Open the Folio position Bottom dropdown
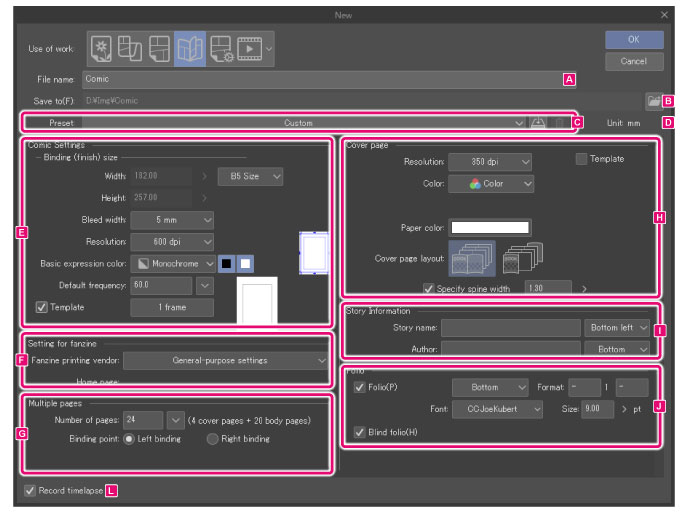Viewport: 693px width, 512px height. (x=490, y=387)
